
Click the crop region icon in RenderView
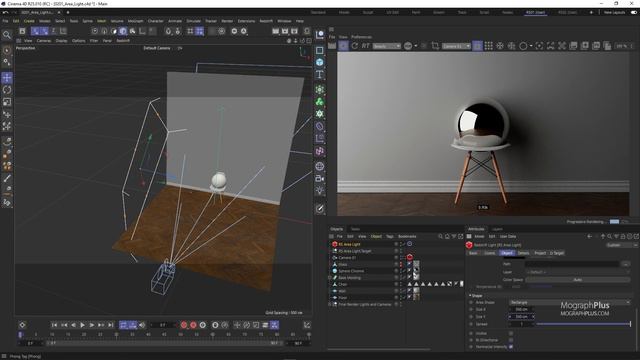(x=435, y=46)
